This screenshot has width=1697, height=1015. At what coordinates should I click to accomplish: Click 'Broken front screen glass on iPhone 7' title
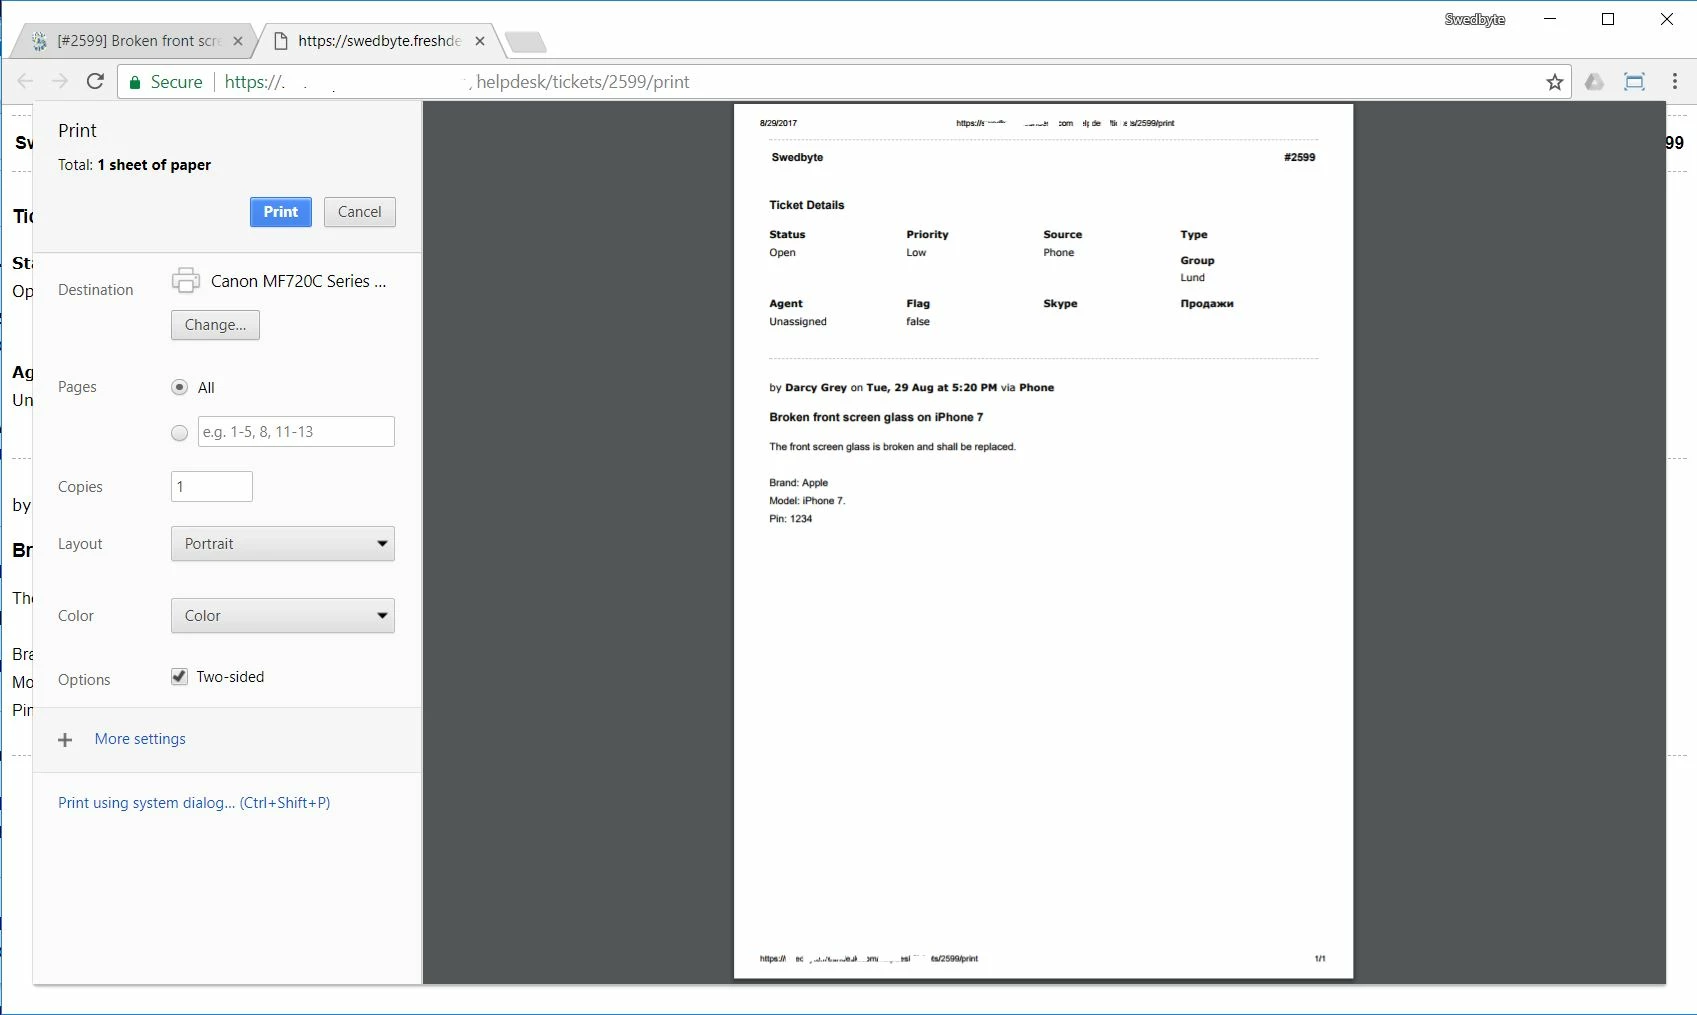(876, 417)
